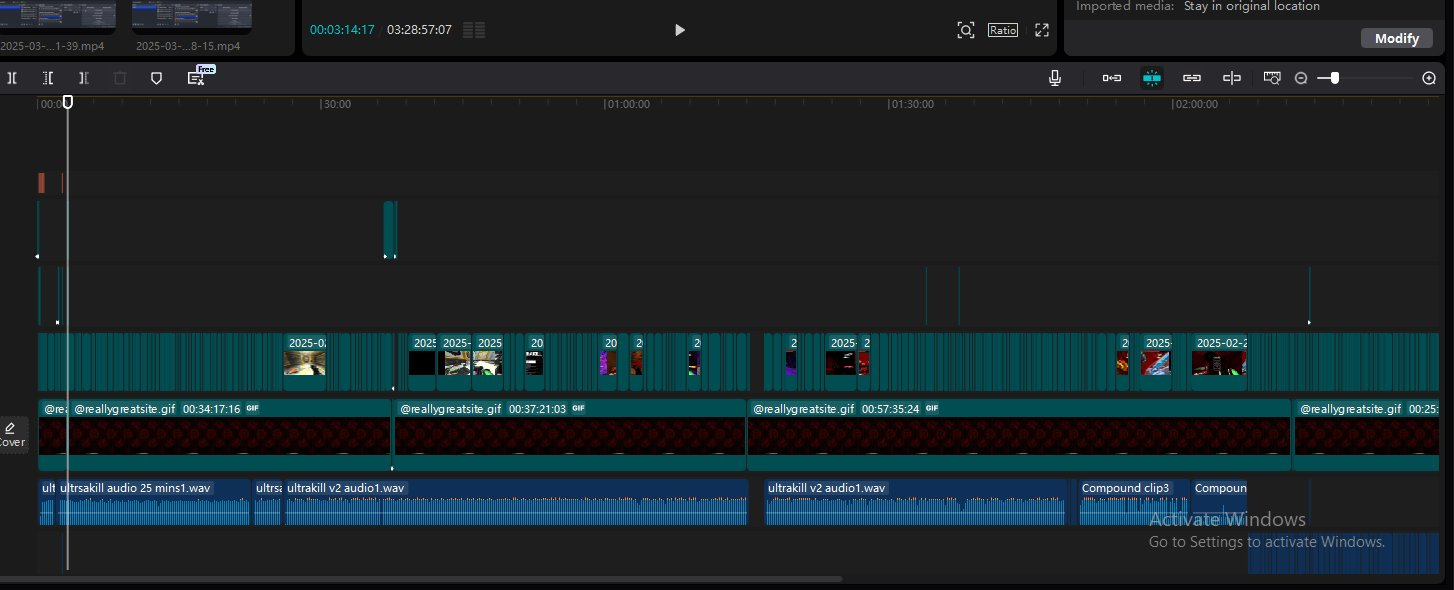Toggle clip linkage
Image resolution: width=1454 pixels, height=590 pixels.
[x=1192, y=78]
